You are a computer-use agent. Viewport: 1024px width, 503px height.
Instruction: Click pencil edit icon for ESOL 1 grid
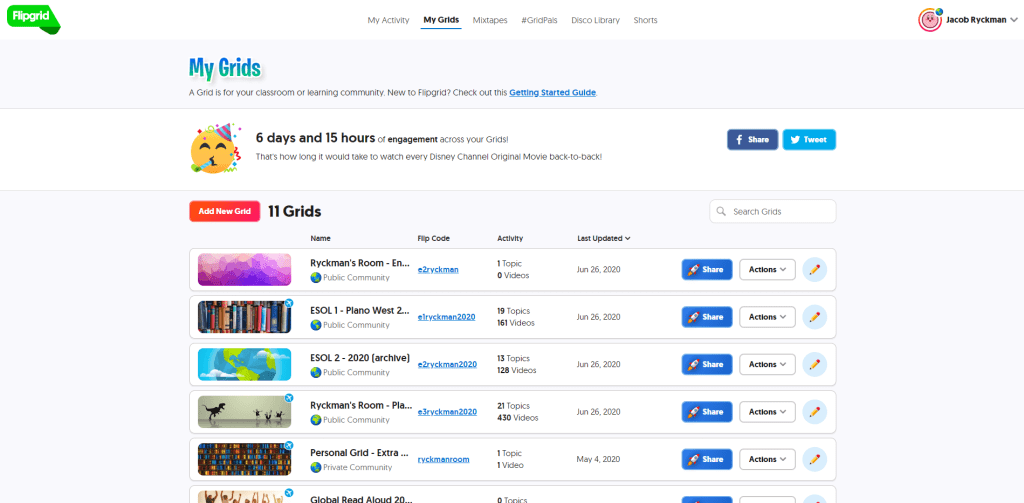point(814,317)
